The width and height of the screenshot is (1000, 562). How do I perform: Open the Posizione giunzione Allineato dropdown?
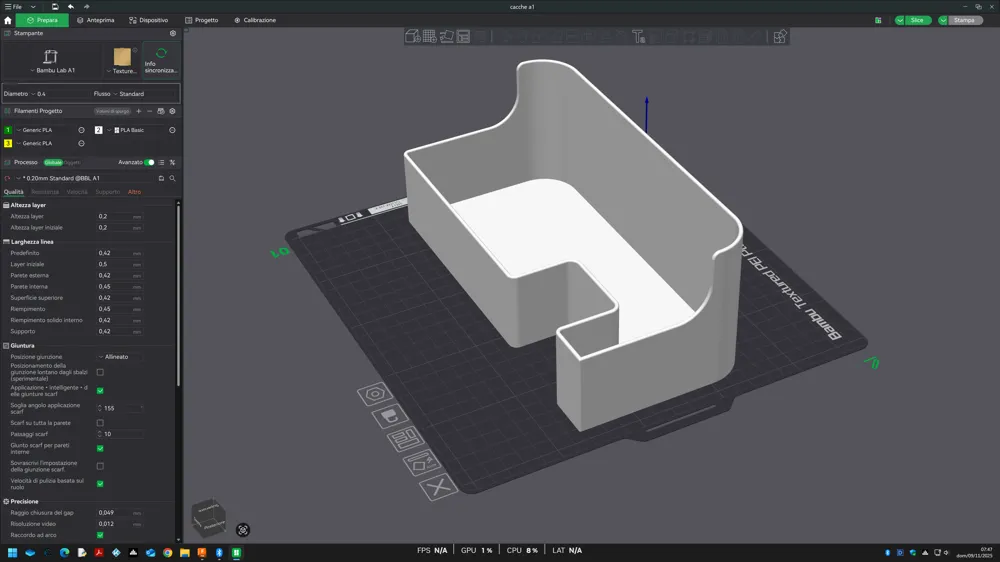(120, 357)
